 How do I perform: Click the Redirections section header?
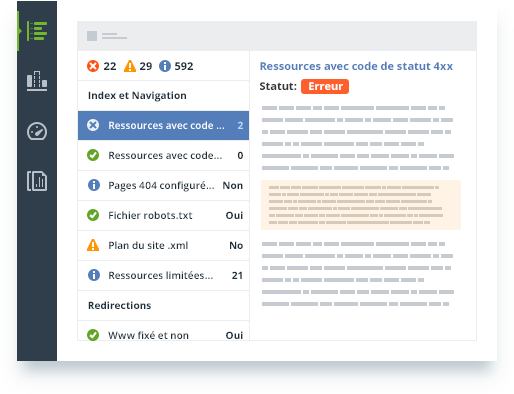119,305
